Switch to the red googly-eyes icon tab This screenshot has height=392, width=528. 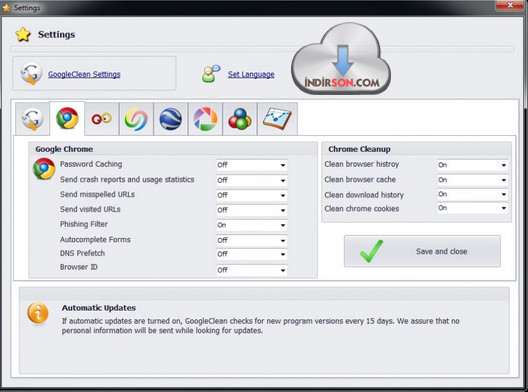click(102, 119)
